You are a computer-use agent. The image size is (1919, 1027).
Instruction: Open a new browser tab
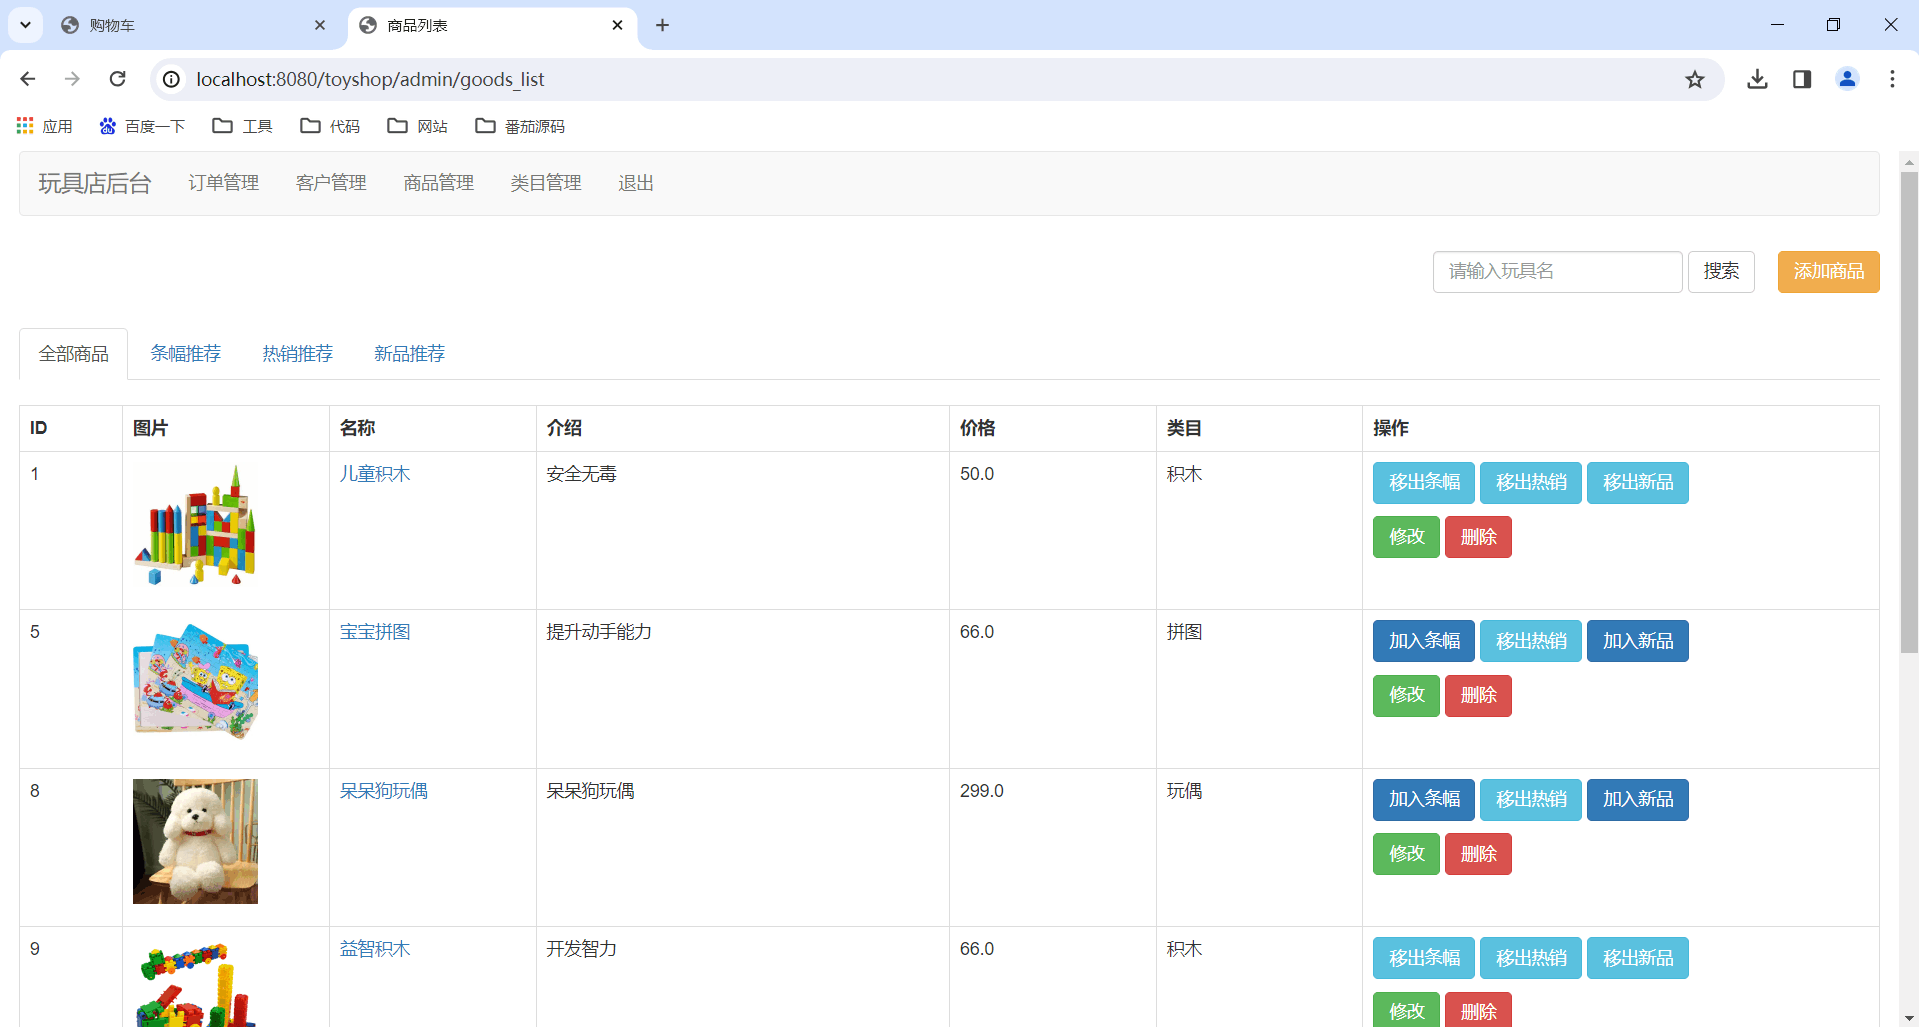point(662,25)
